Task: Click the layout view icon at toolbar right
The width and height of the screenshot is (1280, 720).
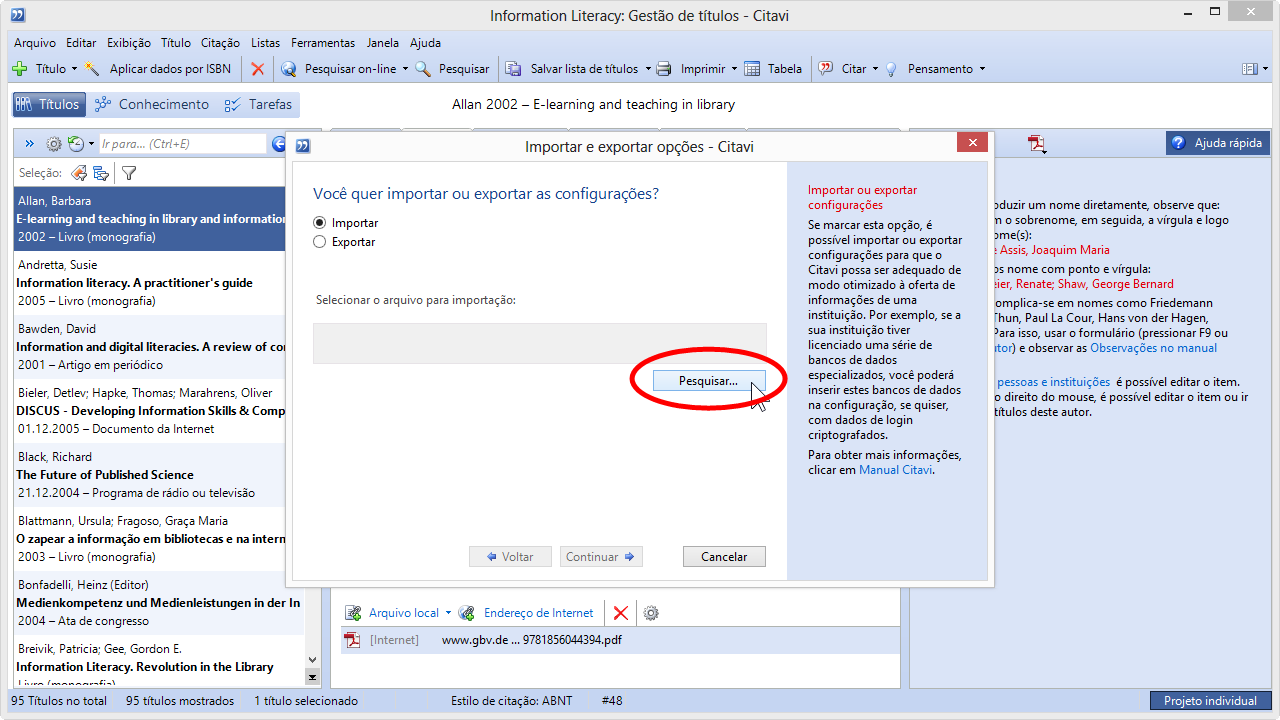Action: (1249, 69)
